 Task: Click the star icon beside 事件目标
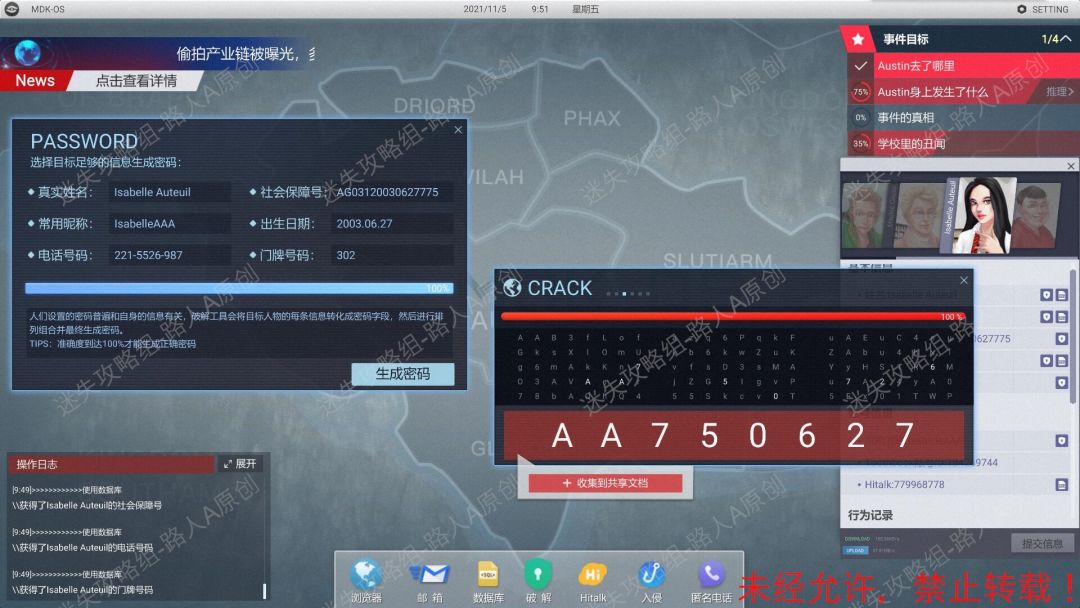tap(858, 39)
